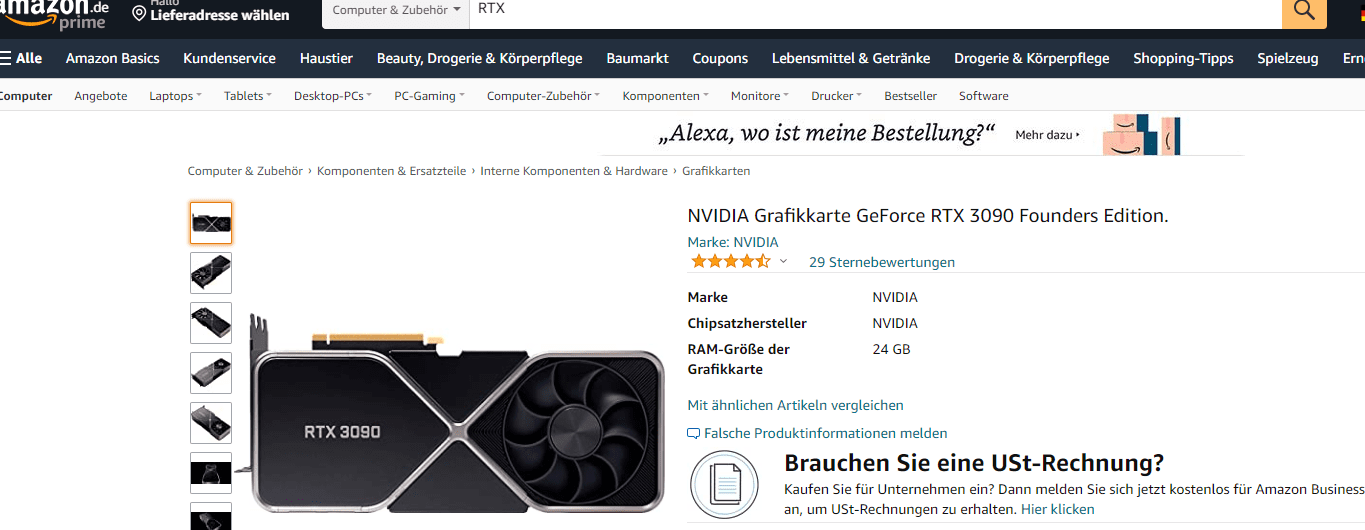Open the Grafikkarten breadcrumb link

[x=716, y=171]
